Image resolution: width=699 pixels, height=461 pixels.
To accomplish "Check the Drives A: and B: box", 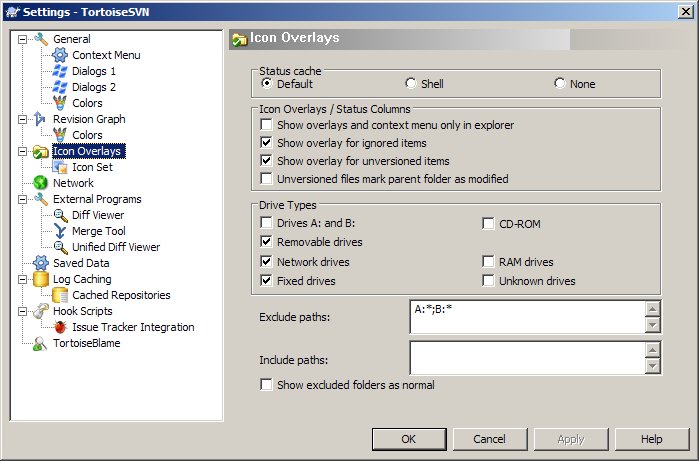I will pos(266,222).
